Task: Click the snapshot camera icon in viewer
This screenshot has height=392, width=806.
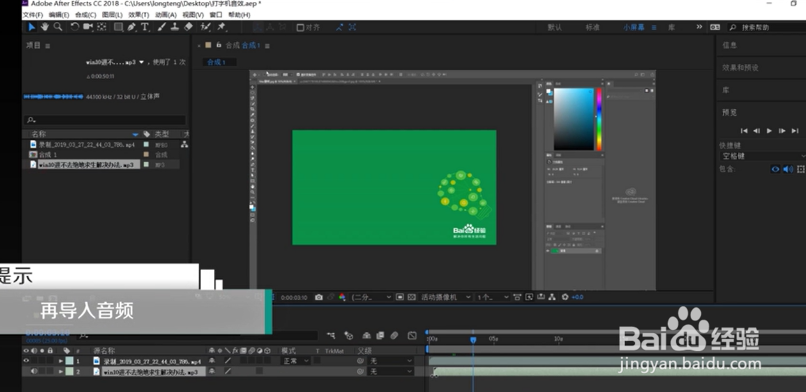Action: 319,297
